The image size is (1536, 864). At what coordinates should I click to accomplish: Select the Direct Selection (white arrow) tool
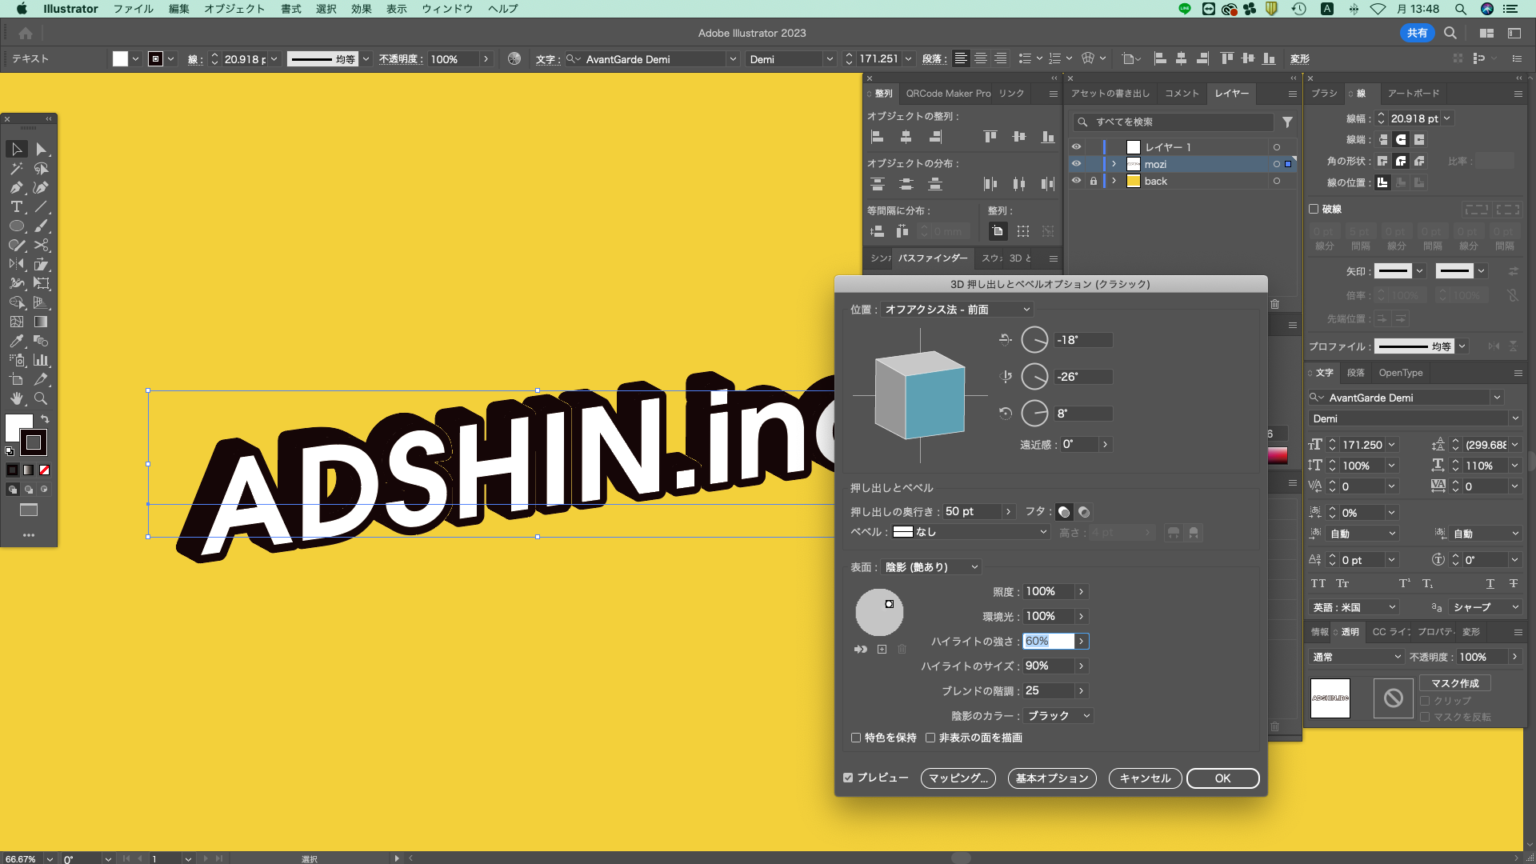(x=41, y=149)
